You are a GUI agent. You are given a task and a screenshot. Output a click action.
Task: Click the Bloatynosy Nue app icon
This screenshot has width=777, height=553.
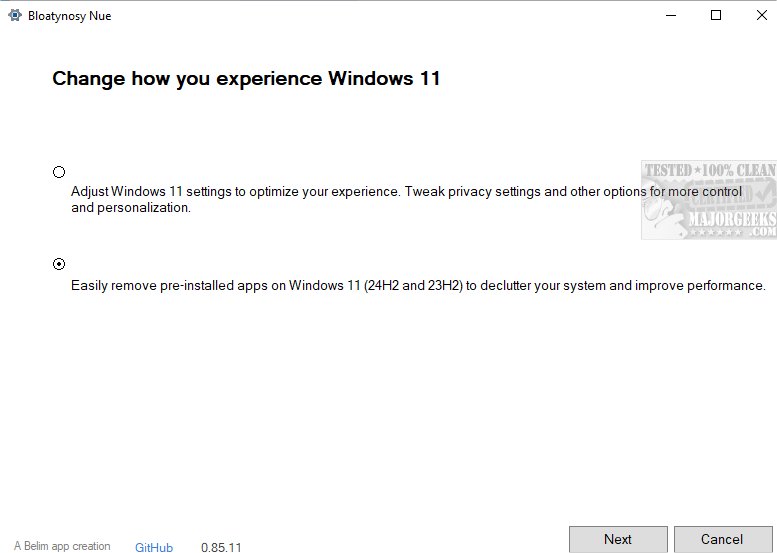(15, 15)
